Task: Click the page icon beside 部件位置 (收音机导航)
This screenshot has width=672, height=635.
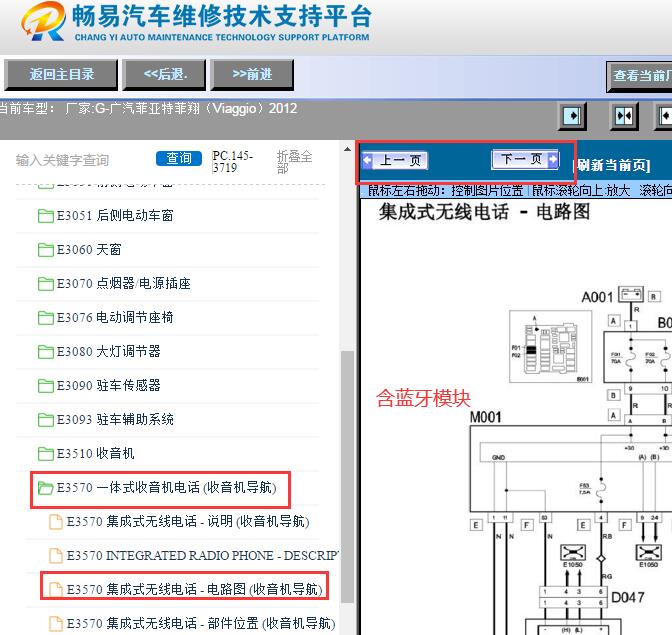Action: point(56,623)
